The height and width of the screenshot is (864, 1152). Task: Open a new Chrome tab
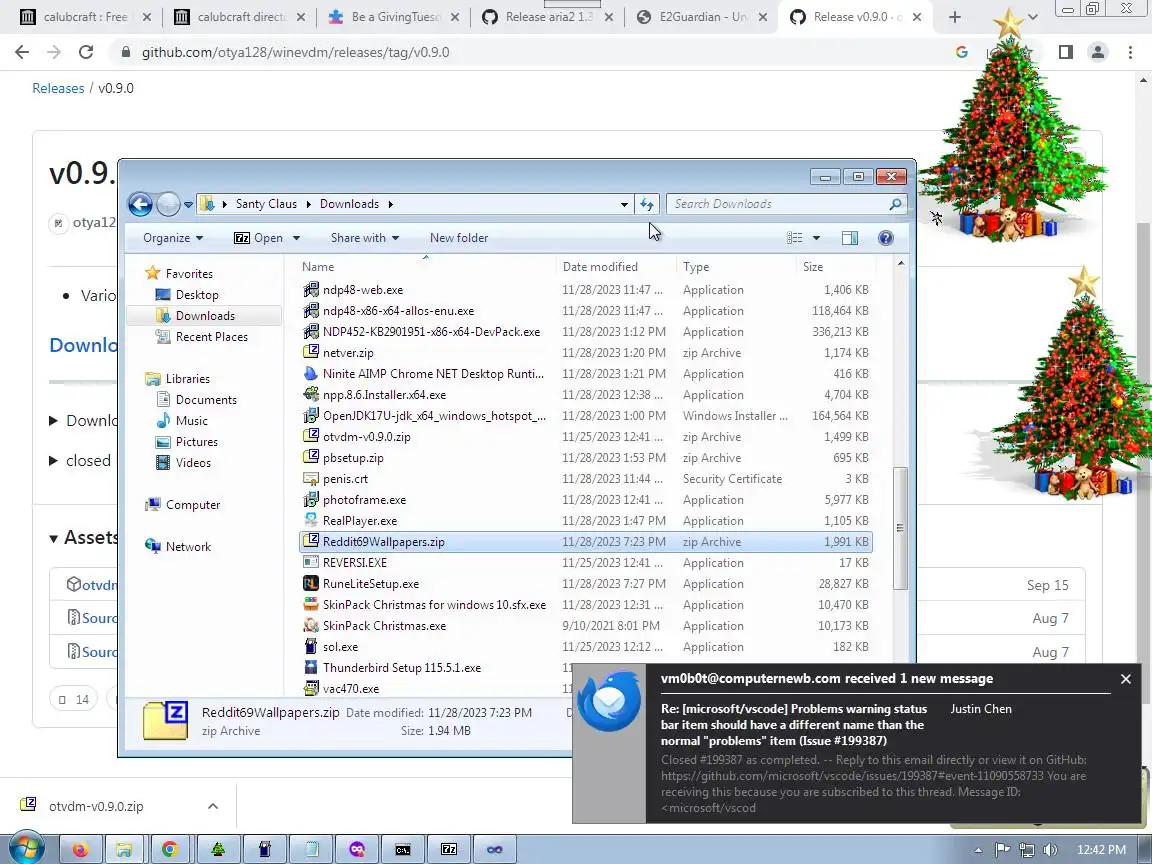954,17
